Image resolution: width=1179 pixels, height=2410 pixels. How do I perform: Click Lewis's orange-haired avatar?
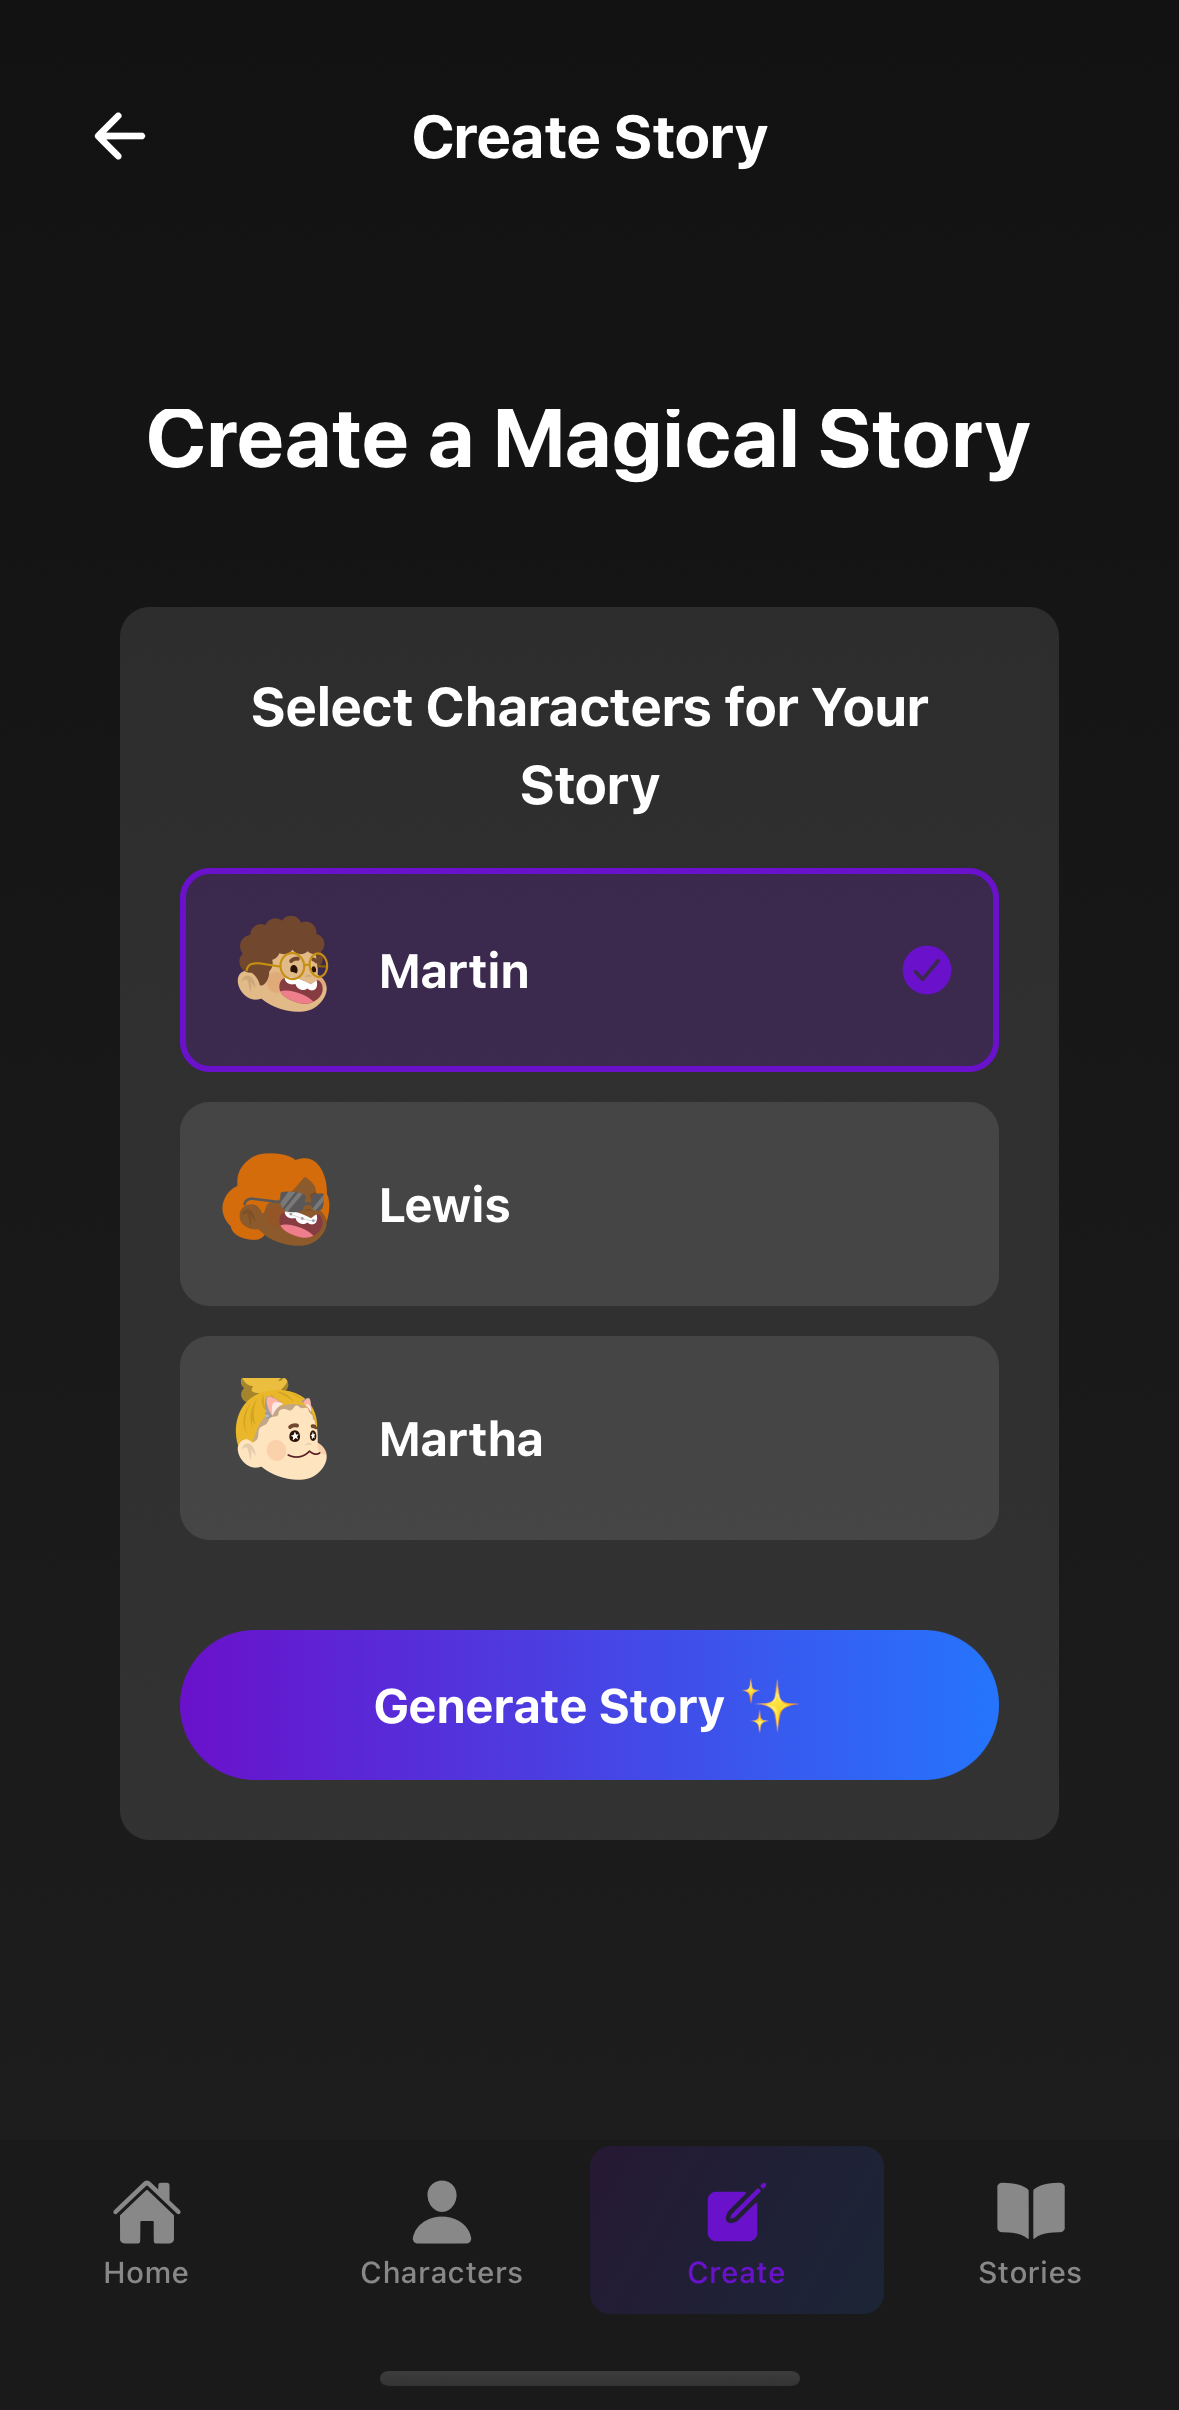(x=277, y=1200)
